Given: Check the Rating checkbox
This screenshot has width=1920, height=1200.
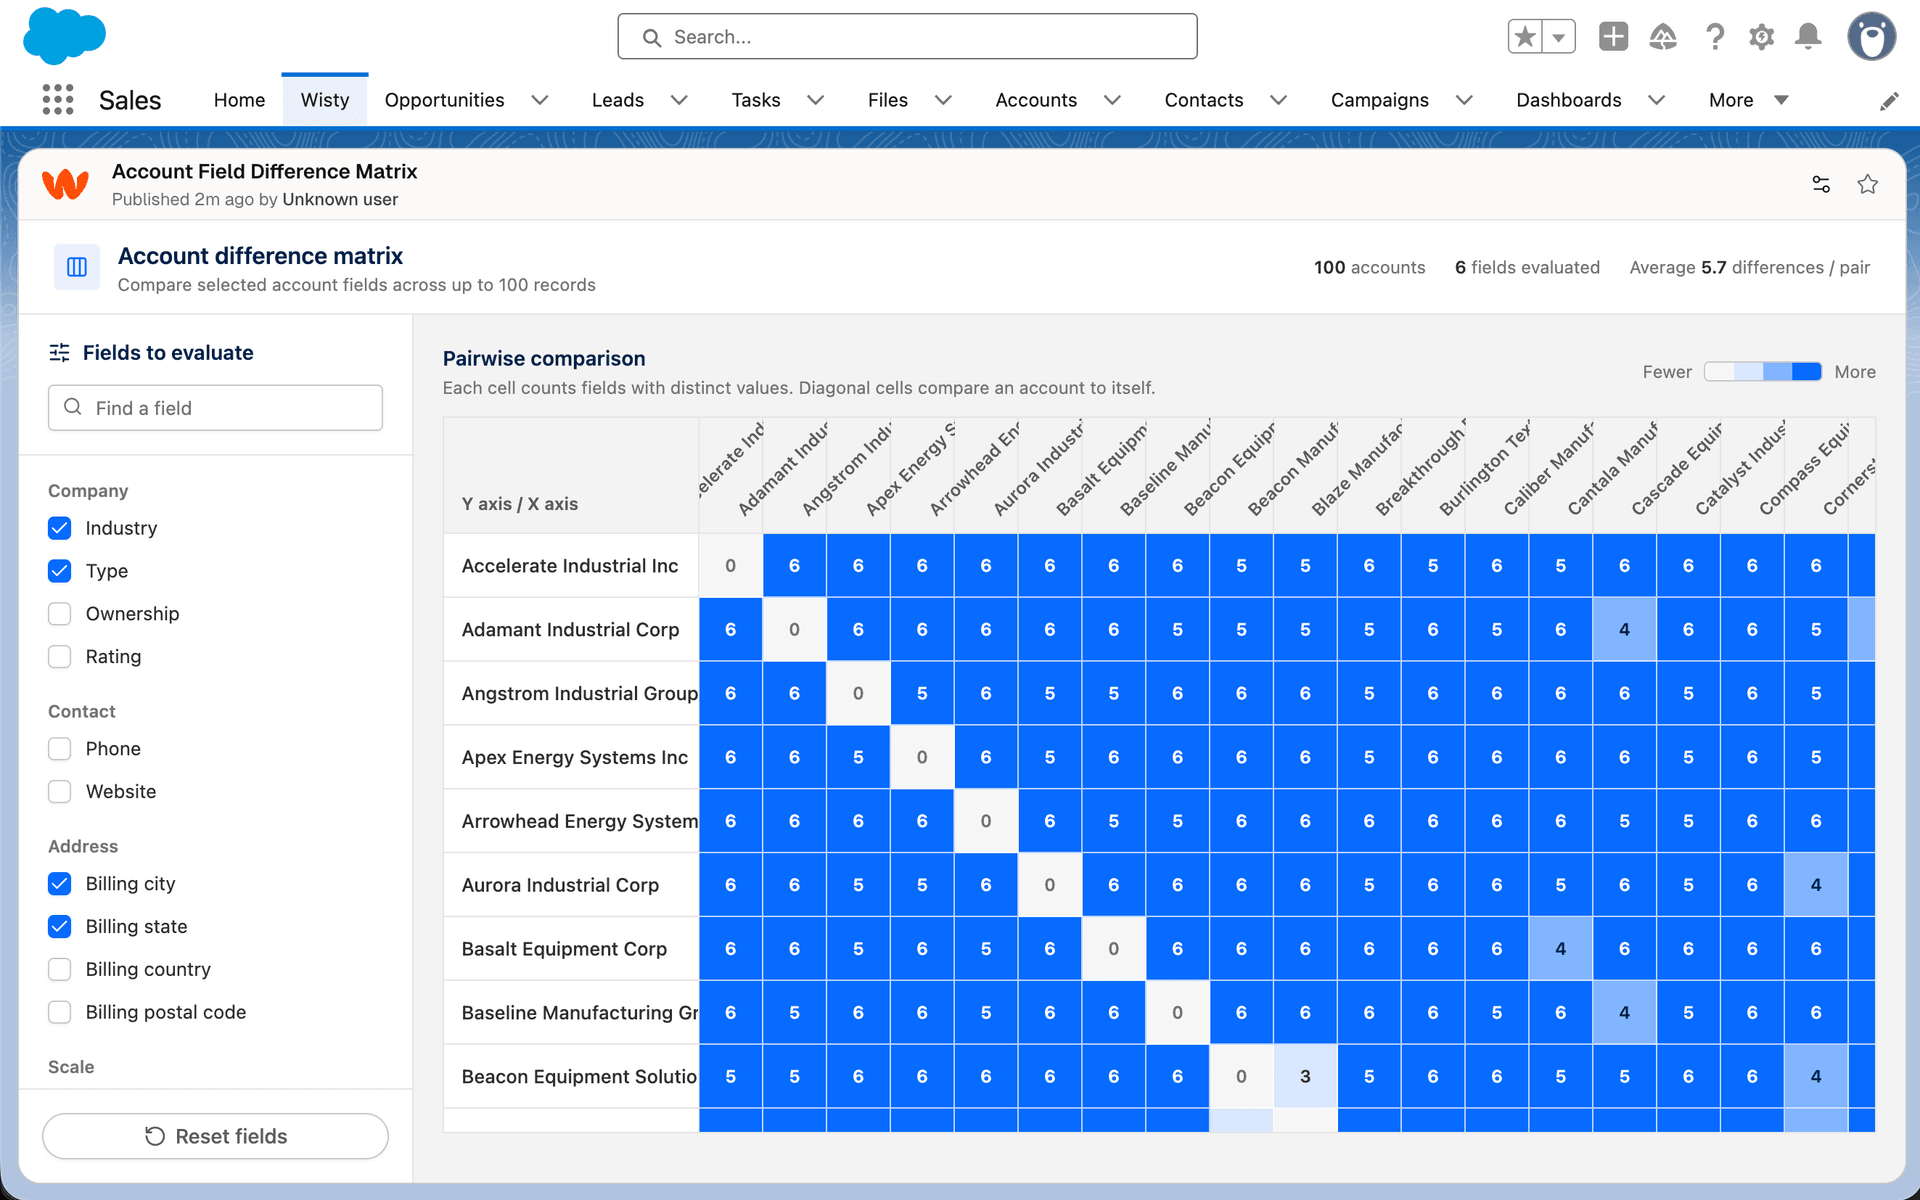Looking at the screenshot, I should click(x=60, y=657).
